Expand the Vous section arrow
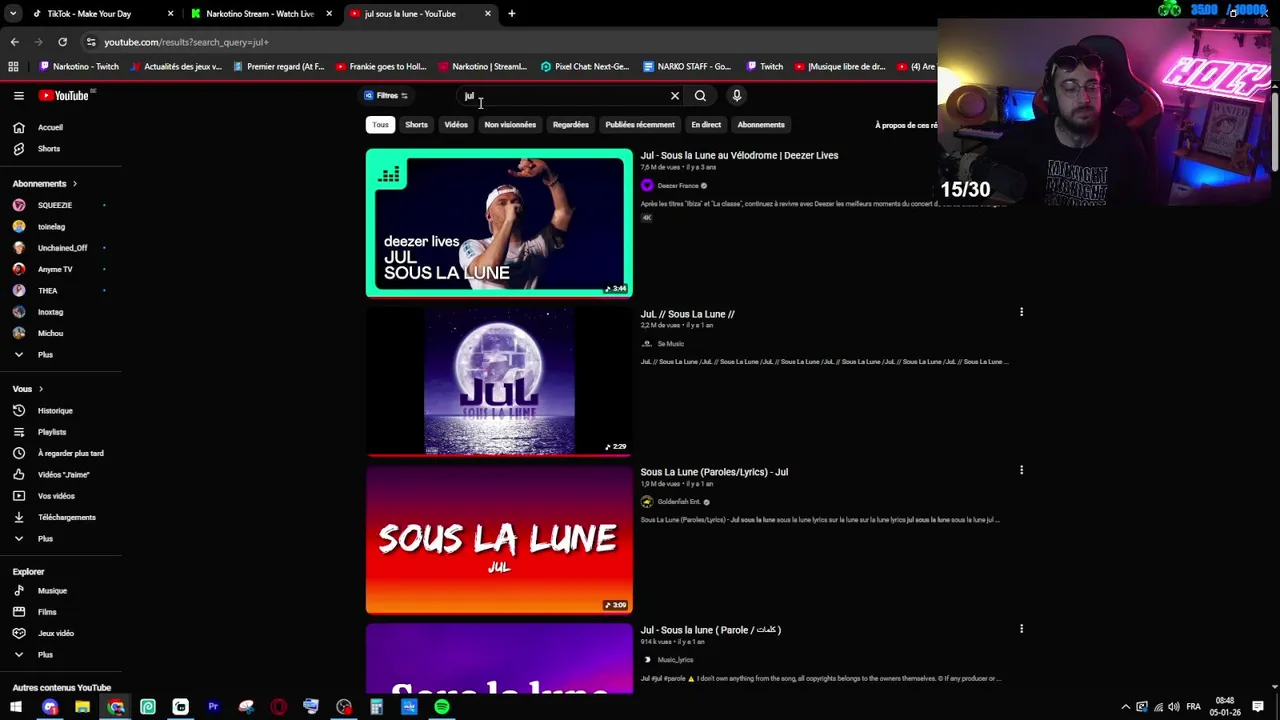This screenshot has height=720, width=1280. tap(41, 389)
